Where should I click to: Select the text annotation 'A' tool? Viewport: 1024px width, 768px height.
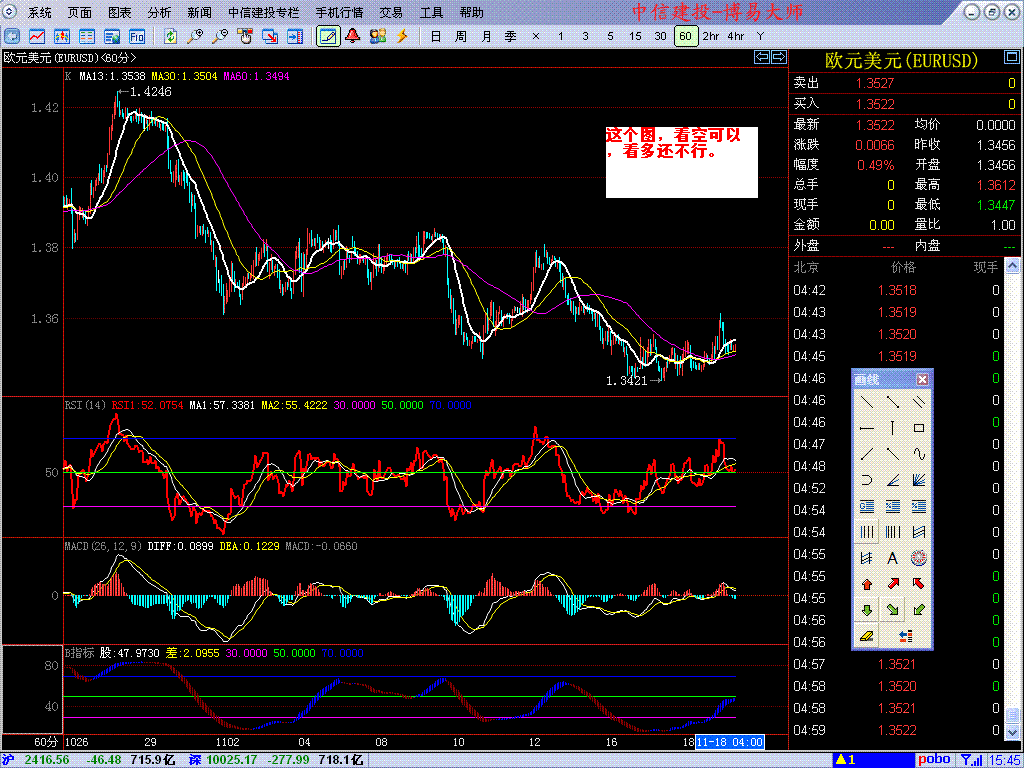click(892, 558)
